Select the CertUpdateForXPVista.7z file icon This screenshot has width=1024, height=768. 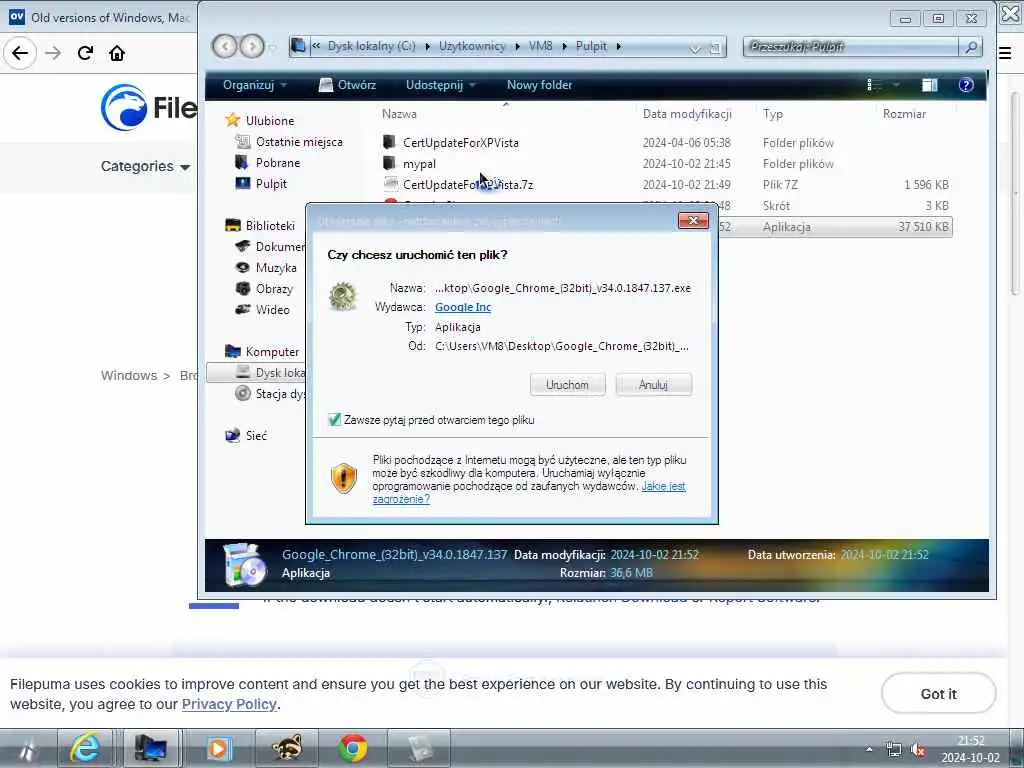coord(391,184)
